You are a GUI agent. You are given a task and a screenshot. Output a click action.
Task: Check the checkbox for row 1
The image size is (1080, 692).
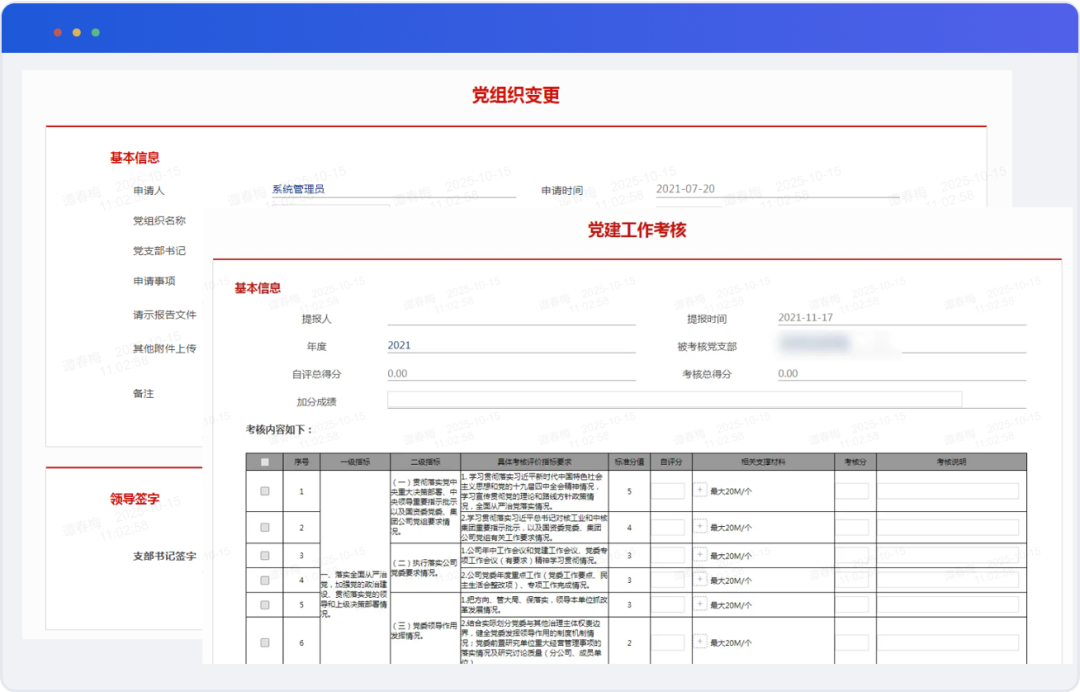[x=265, y=491]
